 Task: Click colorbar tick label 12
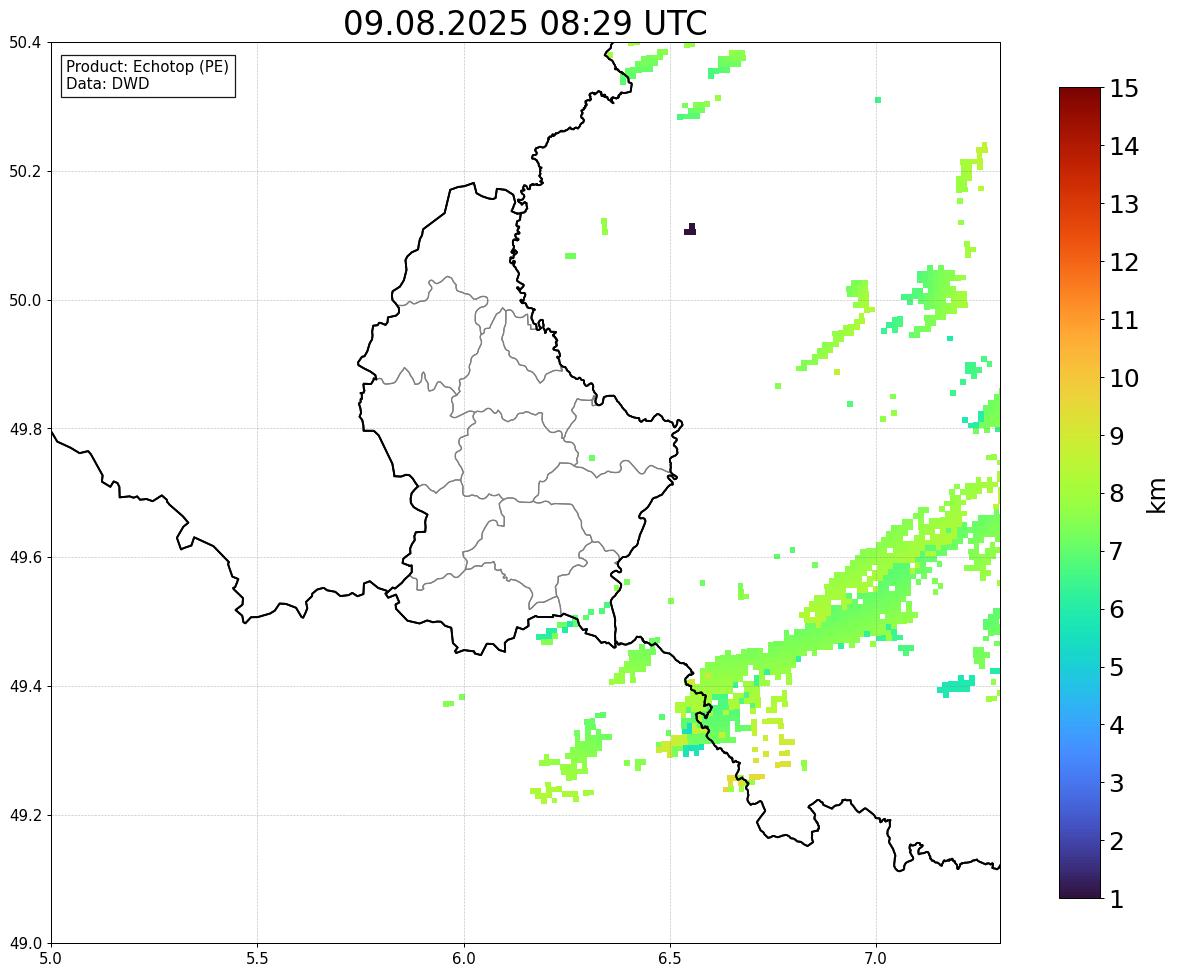click(x=1124, y=262)
